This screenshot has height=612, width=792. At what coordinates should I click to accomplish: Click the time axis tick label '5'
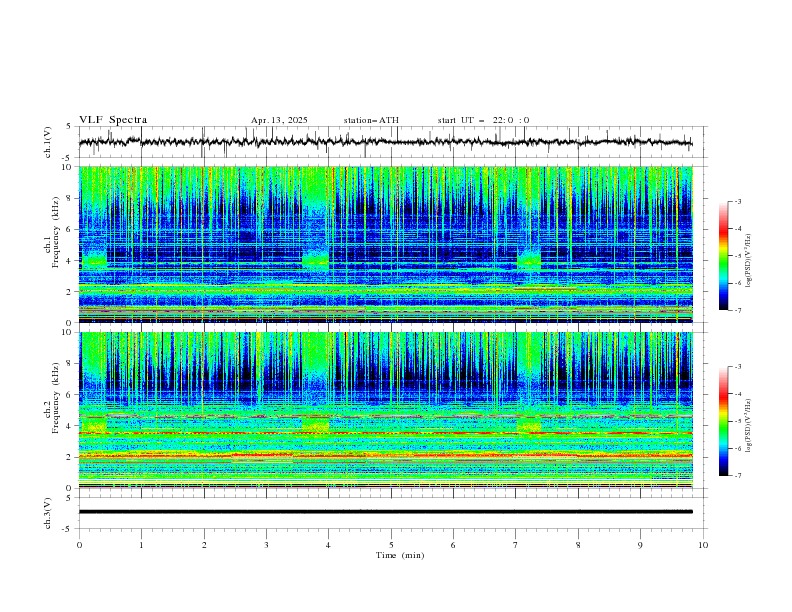coord(391,545)
